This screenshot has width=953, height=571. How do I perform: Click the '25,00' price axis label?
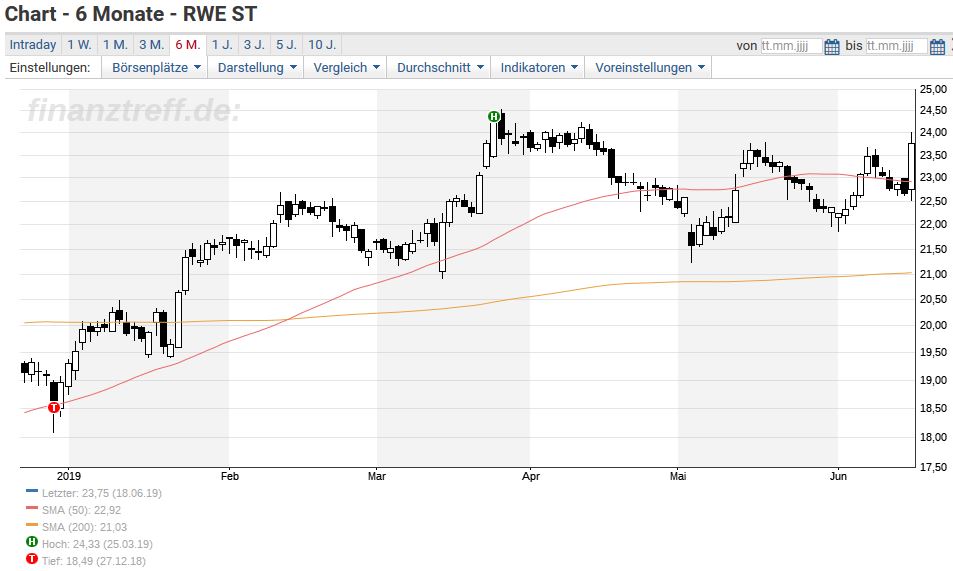point(933,89)
